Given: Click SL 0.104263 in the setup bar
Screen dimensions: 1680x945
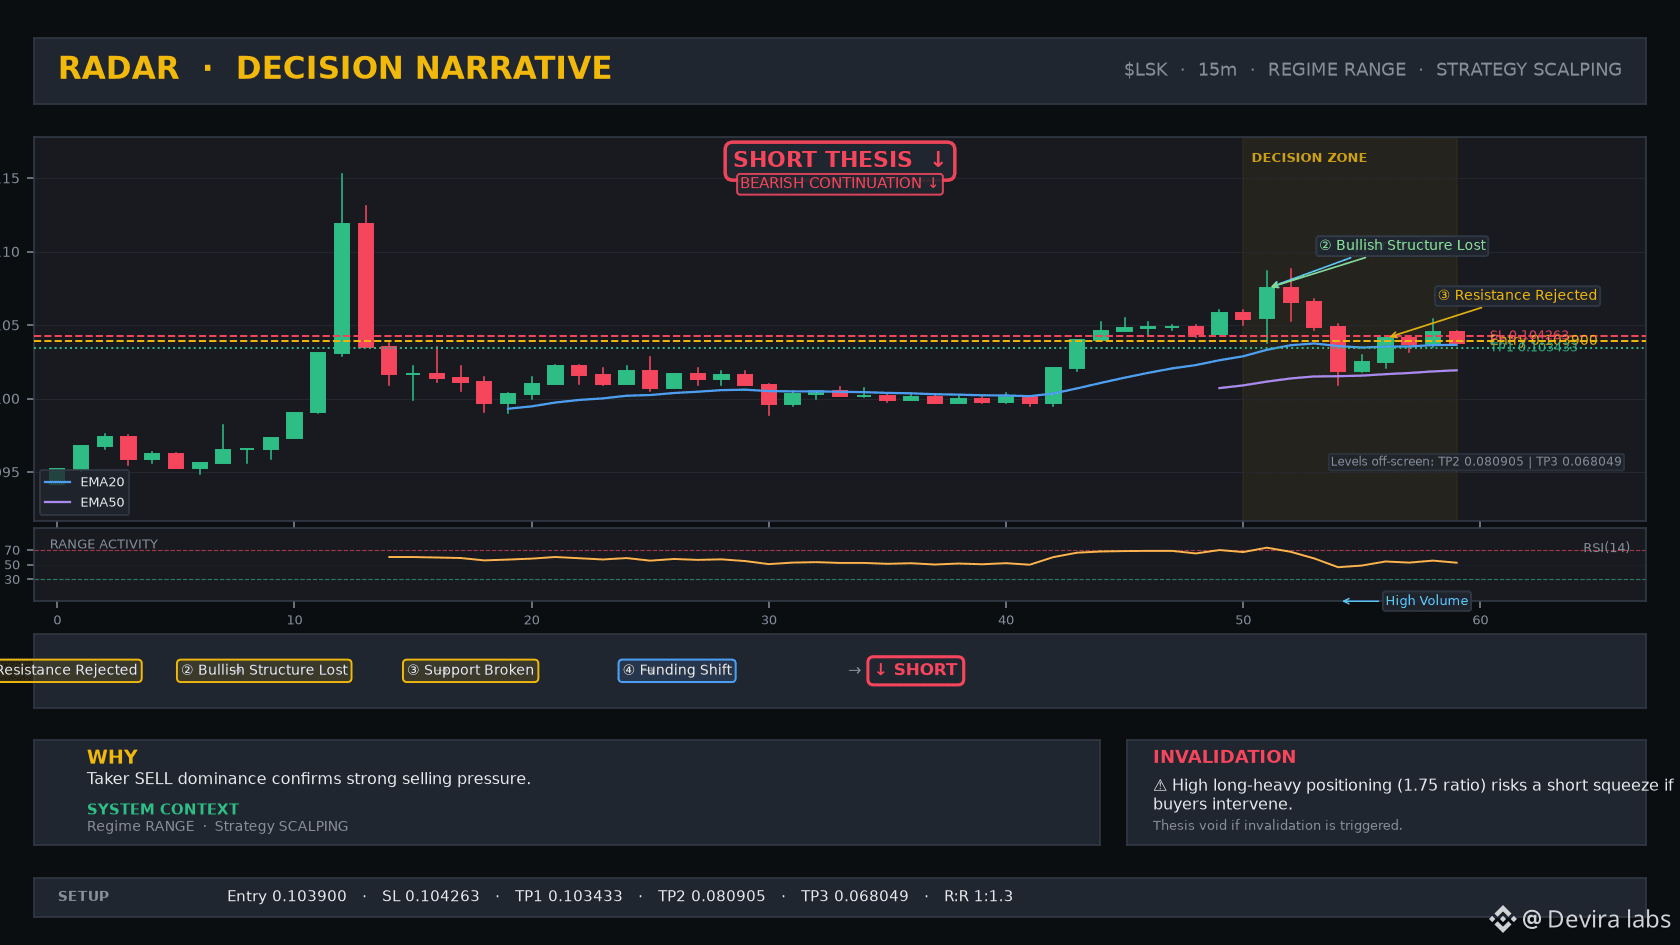Looking at the screenshot, I should point(431,897).
